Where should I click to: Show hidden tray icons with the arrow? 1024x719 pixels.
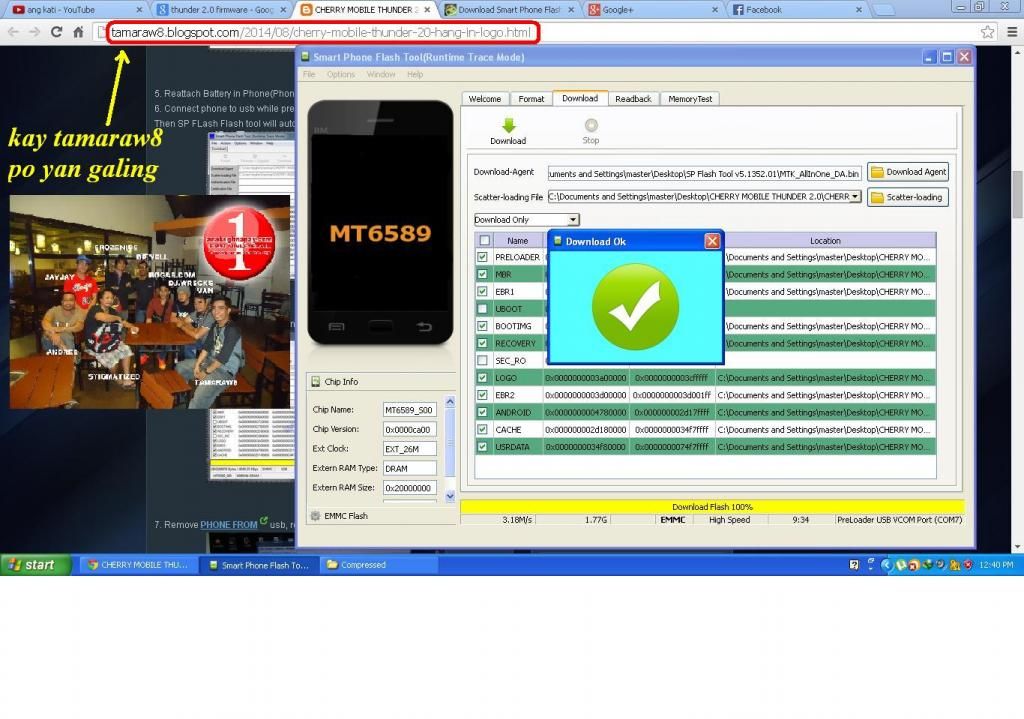coord(886,565)
